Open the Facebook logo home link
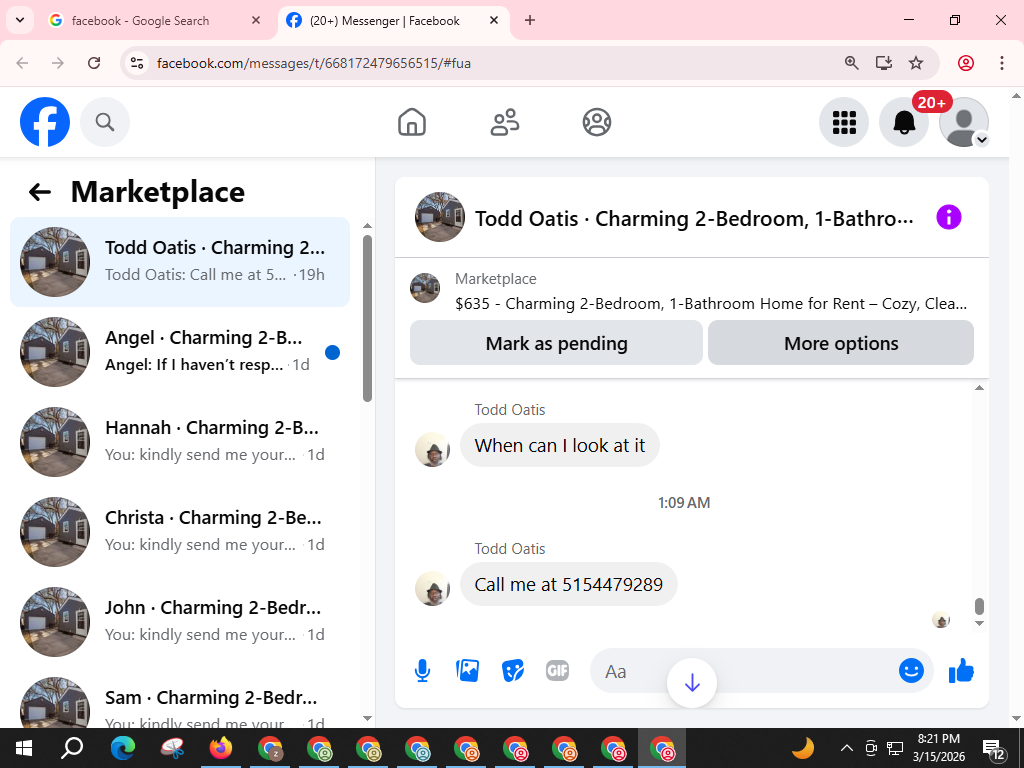1024x768 pixels. pos(44,122)
